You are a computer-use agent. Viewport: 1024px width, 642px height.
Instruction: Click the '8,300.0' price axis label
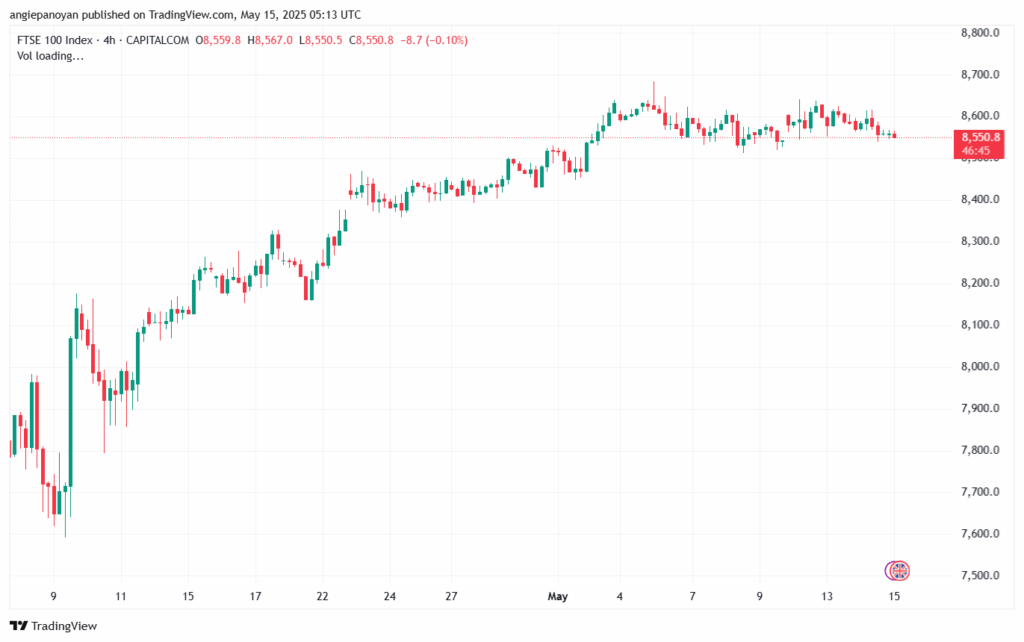(x=980, y=241)
